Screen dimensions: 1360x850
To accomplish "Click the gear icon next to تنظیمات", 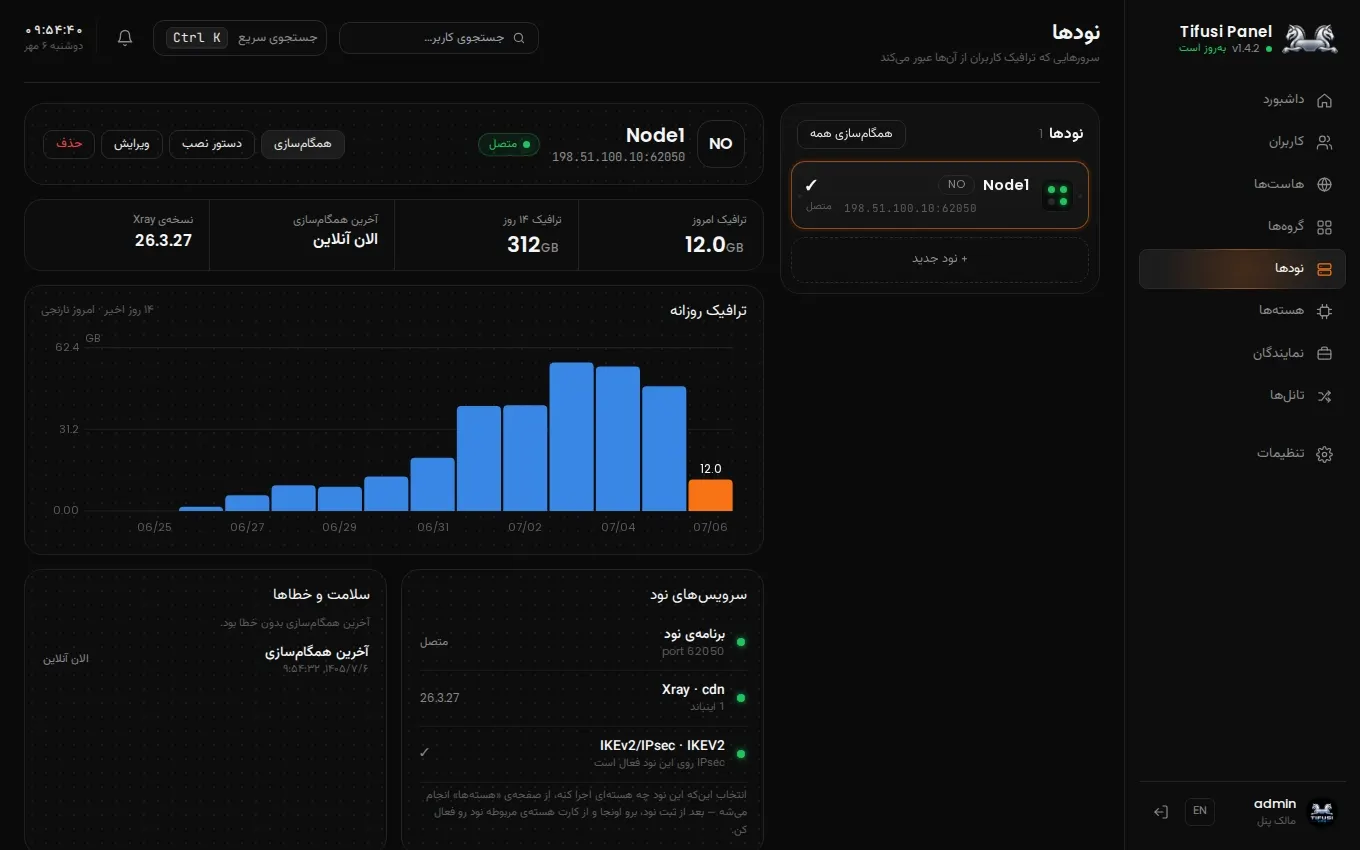I will 1324,454.
